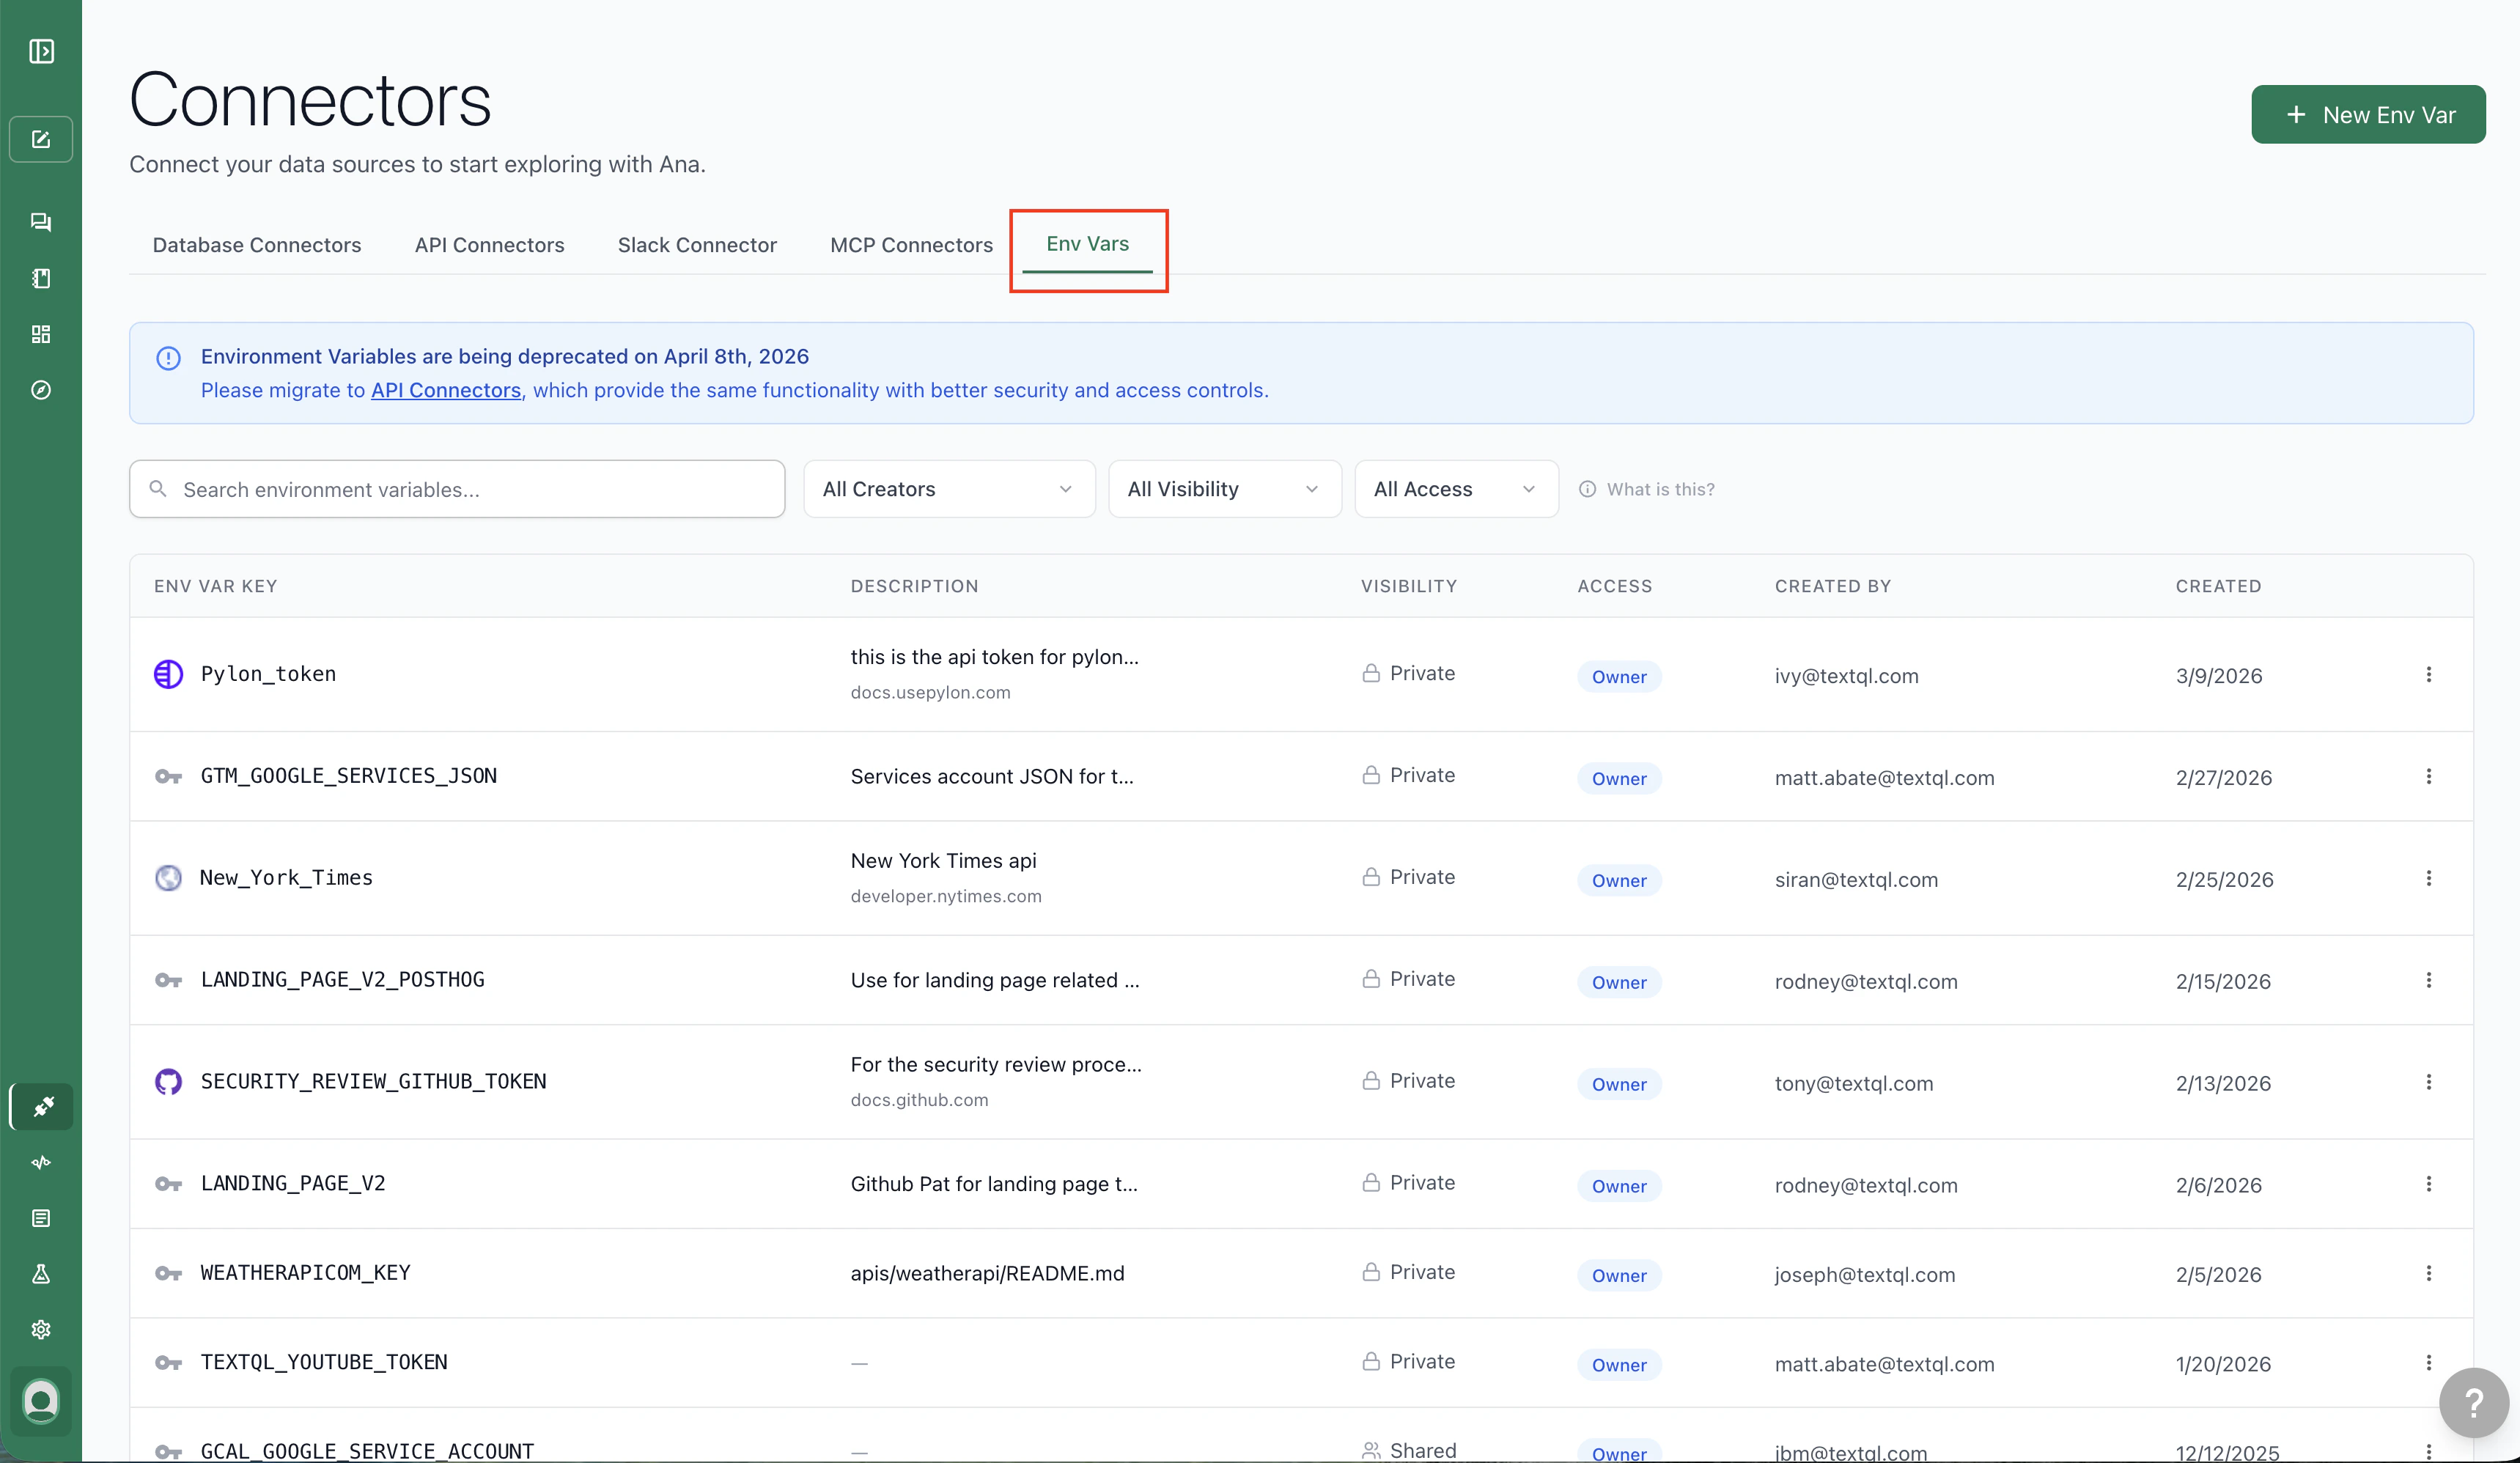Click the WEATHERAPICOM_KEY row name
The image size is (2520, 1463).
[x=305, y=1273]
